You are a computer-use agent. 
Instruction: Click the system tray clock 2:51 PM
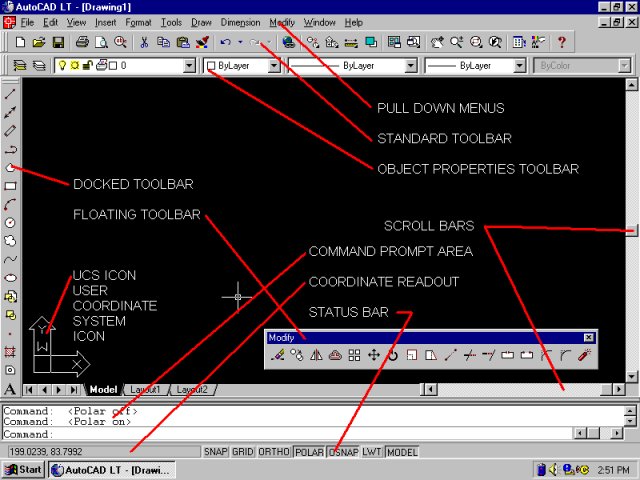pos(613,470)
